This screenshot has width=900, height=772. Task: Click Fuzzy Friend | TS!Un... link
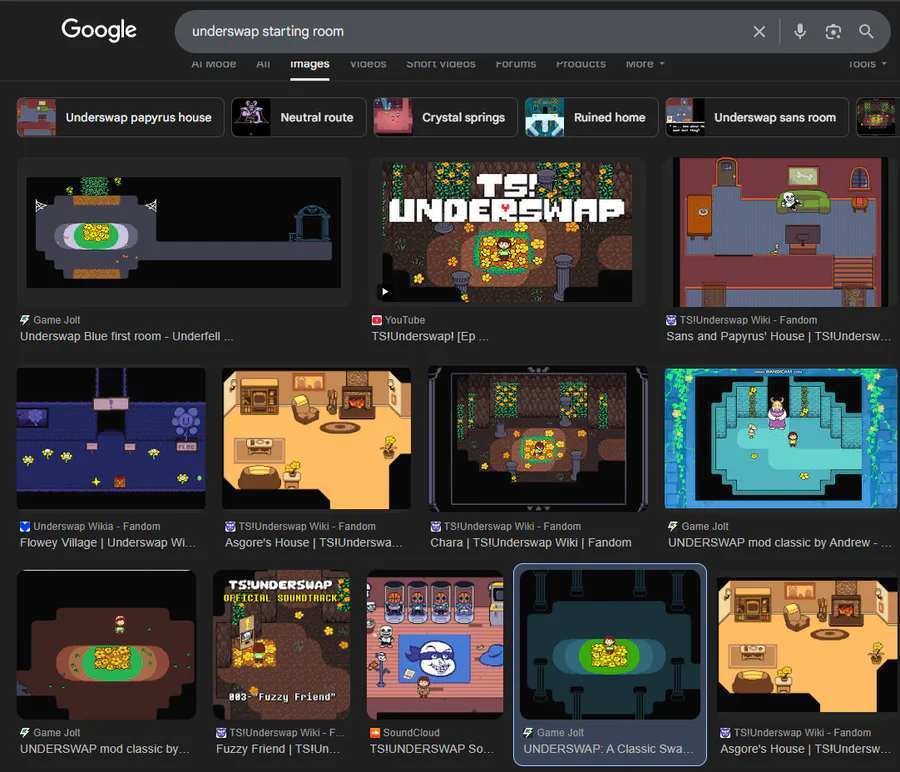click(x=278, y=749)
